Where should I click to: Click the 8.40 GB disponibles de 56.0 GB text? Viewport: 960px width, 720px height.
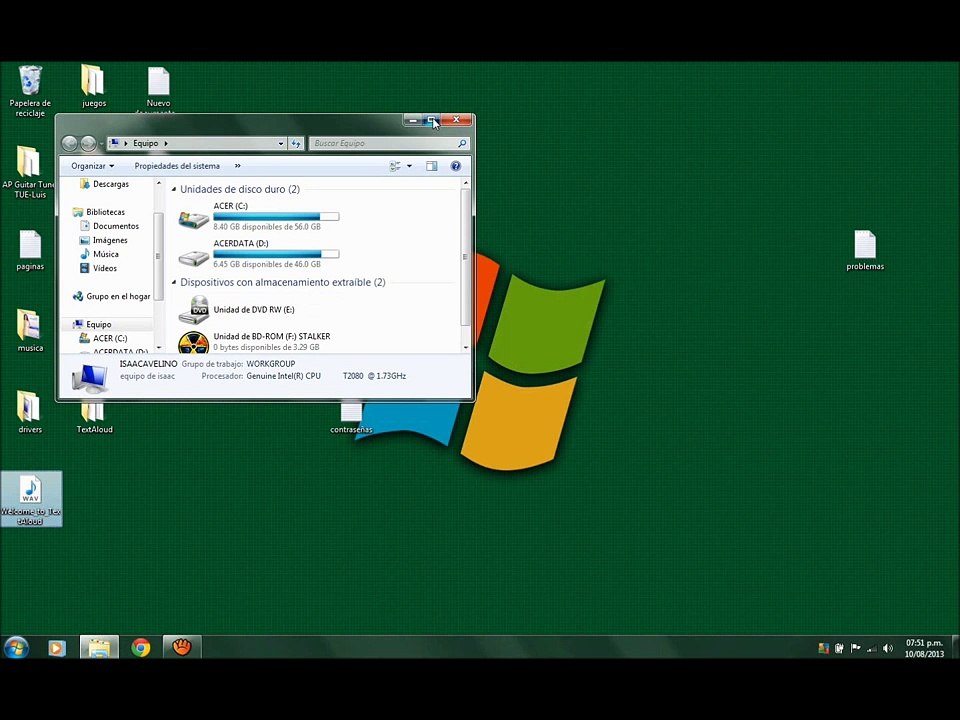pos(267,227)
